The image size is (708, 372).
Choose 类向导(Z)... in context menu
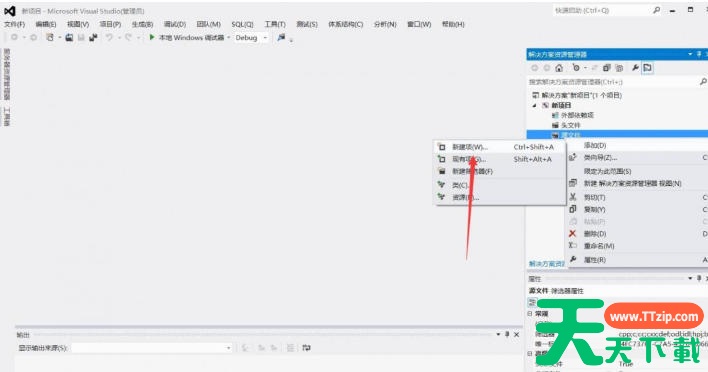point(638,158)
